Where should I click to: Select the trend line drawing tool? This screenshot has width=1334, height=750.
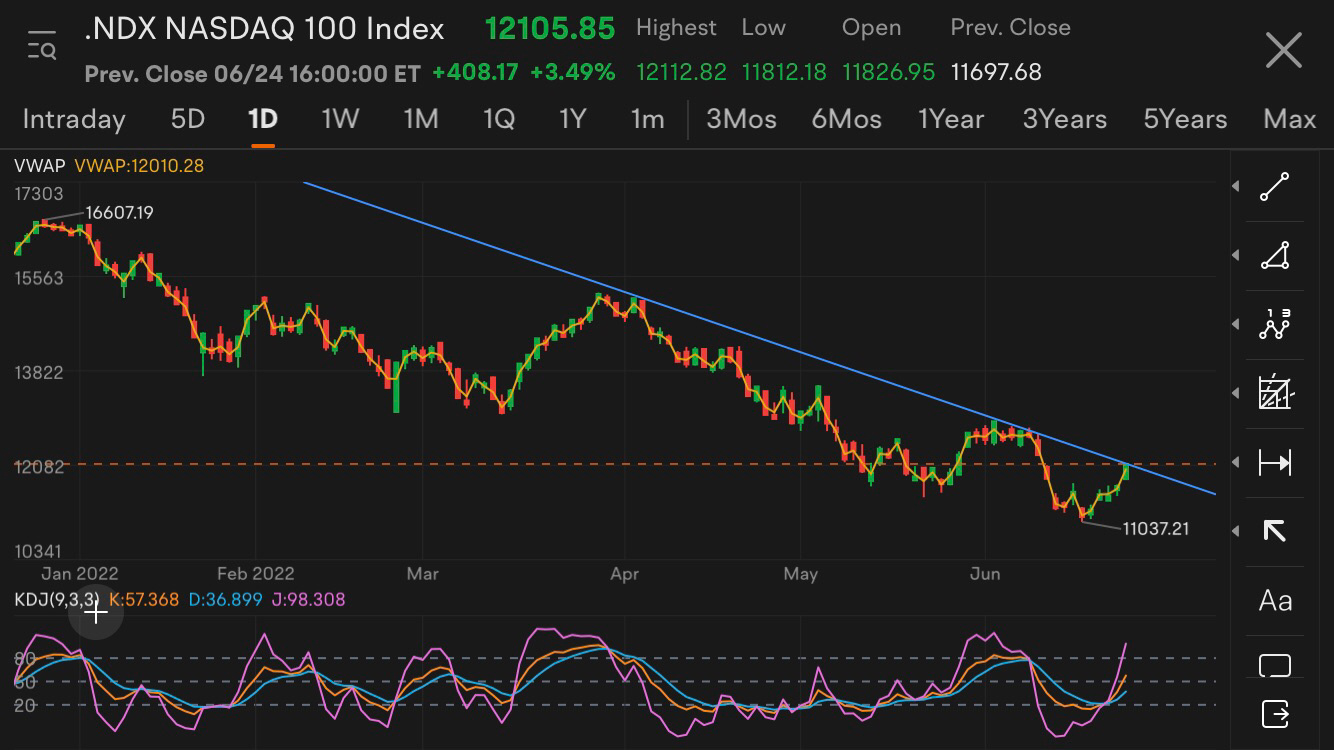coord(1275,187)
